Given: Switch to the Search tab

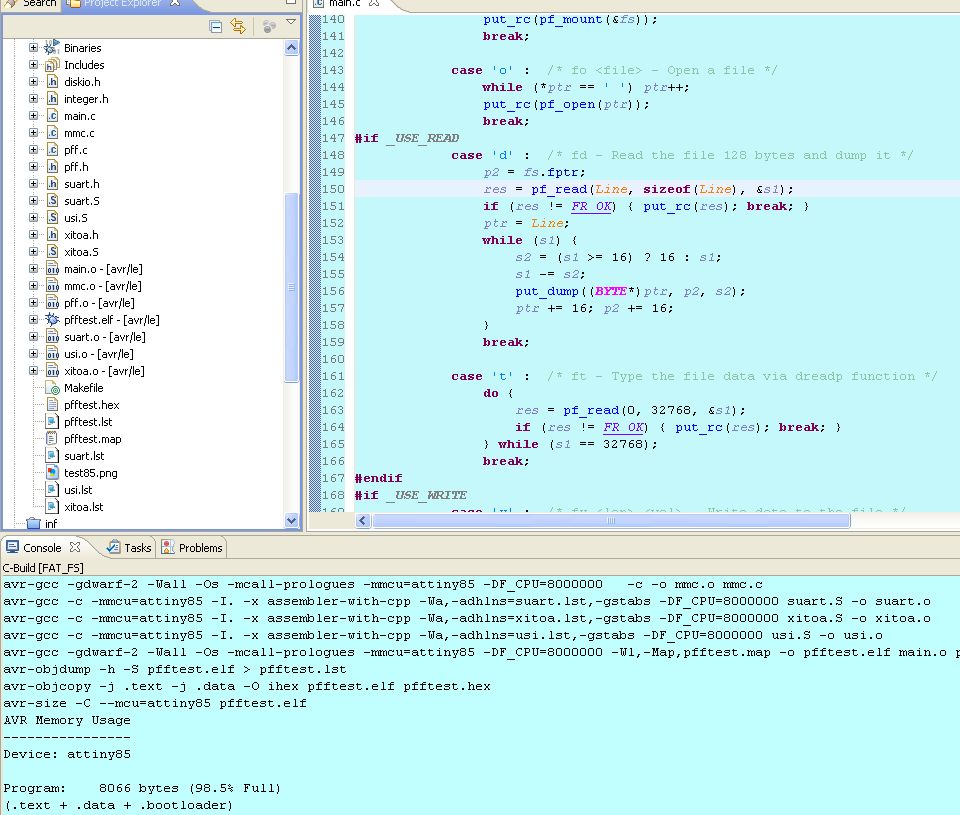Looking at the screenshot, I should pos(31,4).
